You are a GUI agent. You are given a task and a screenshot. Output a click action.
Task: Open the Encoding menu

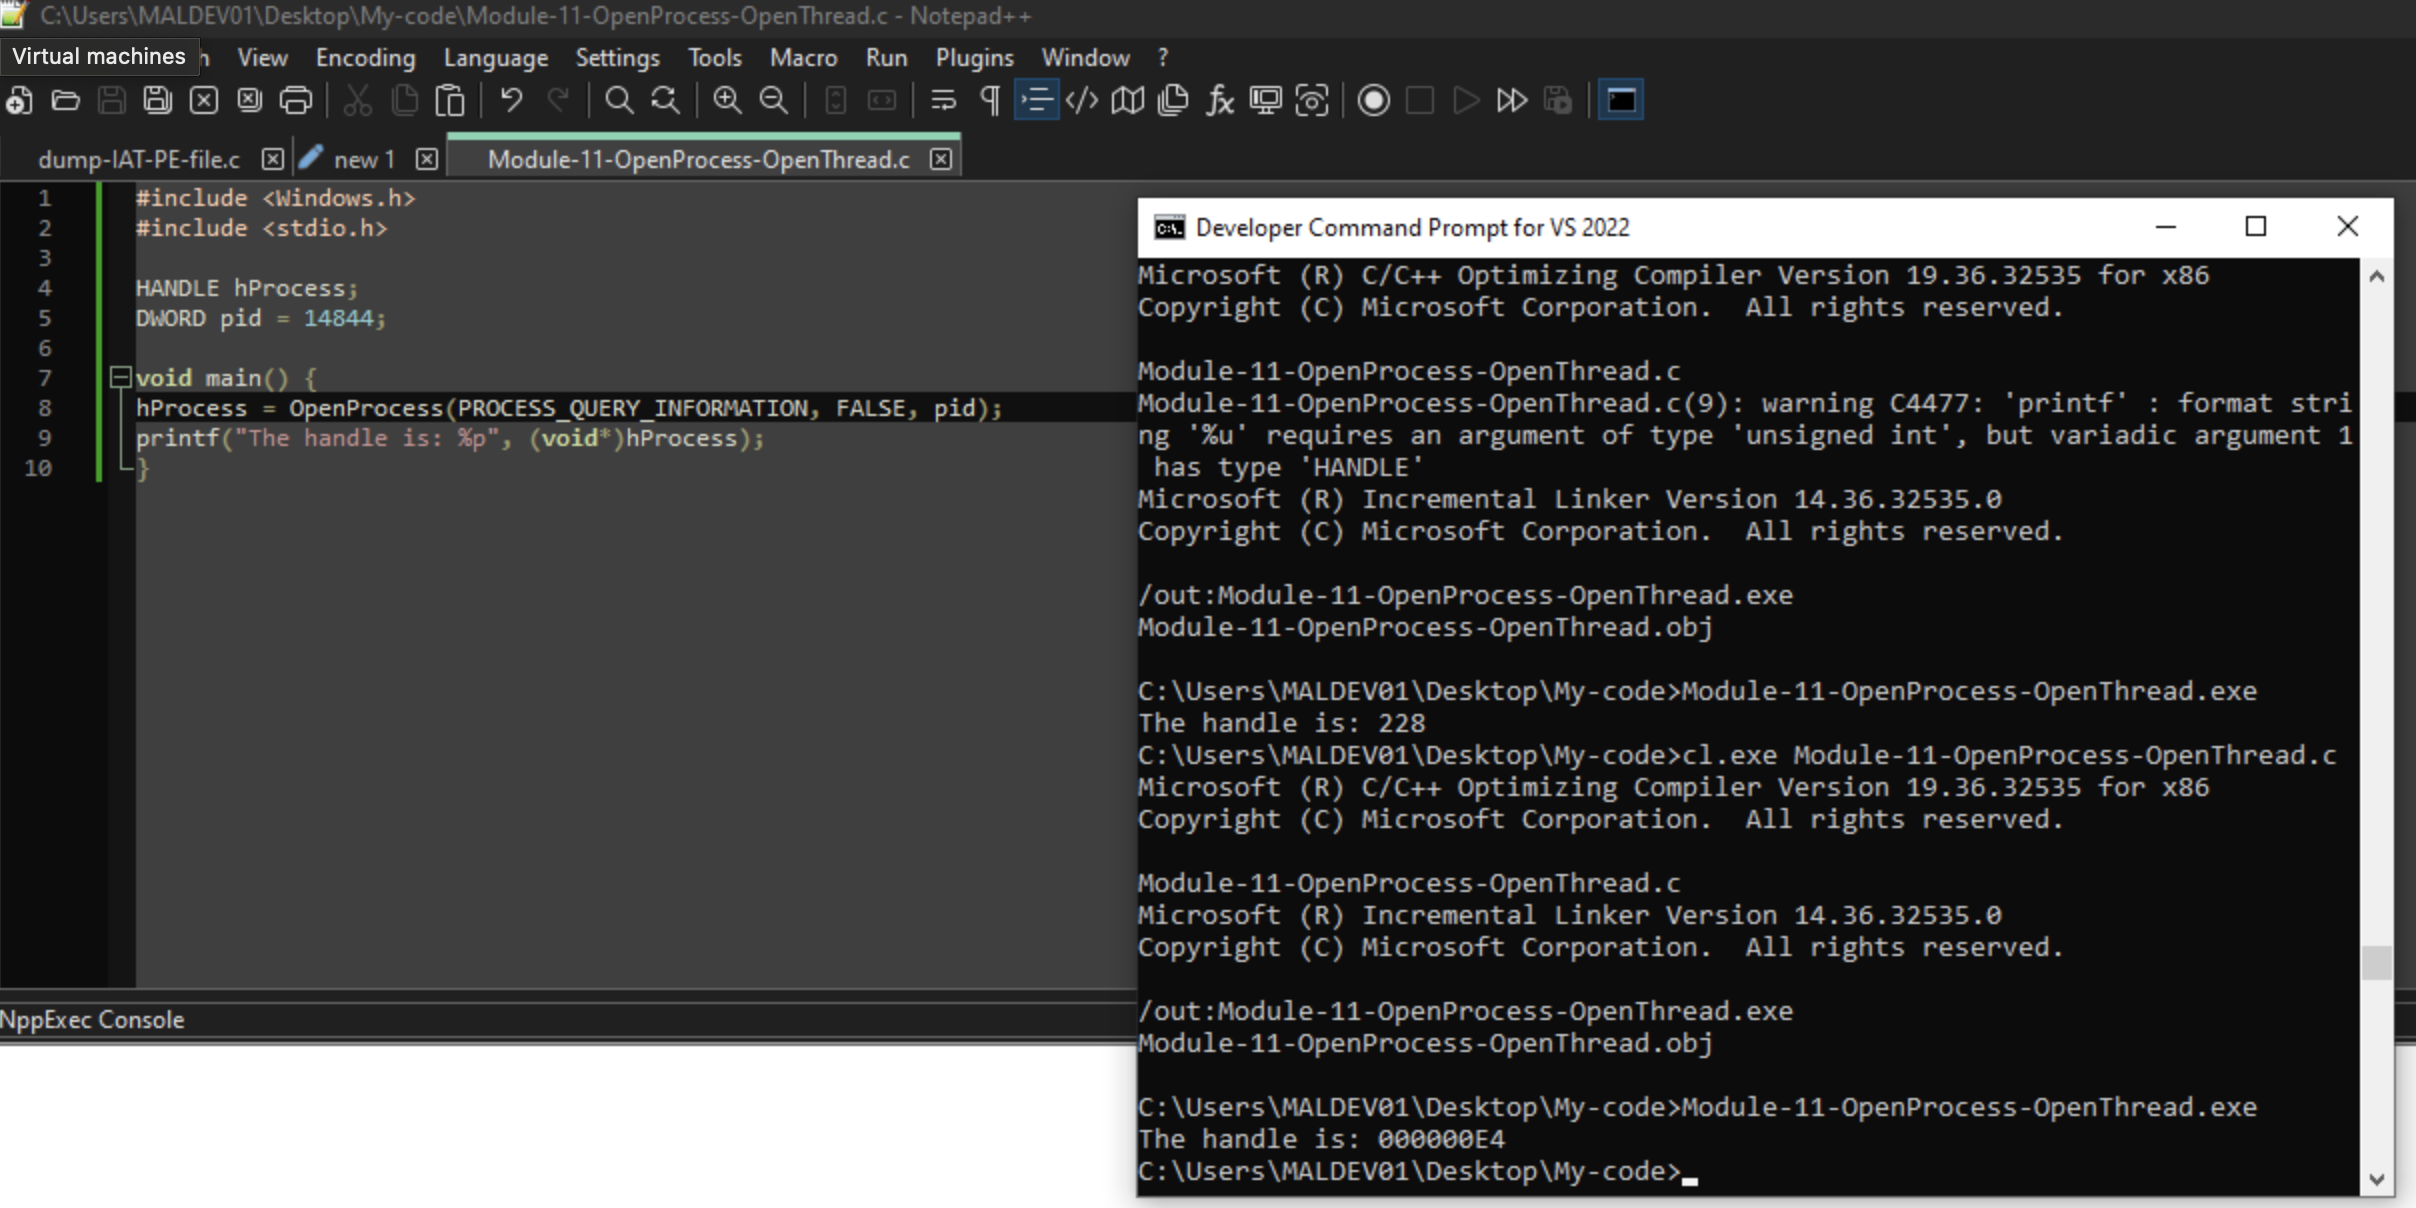[x=365, y=58]
